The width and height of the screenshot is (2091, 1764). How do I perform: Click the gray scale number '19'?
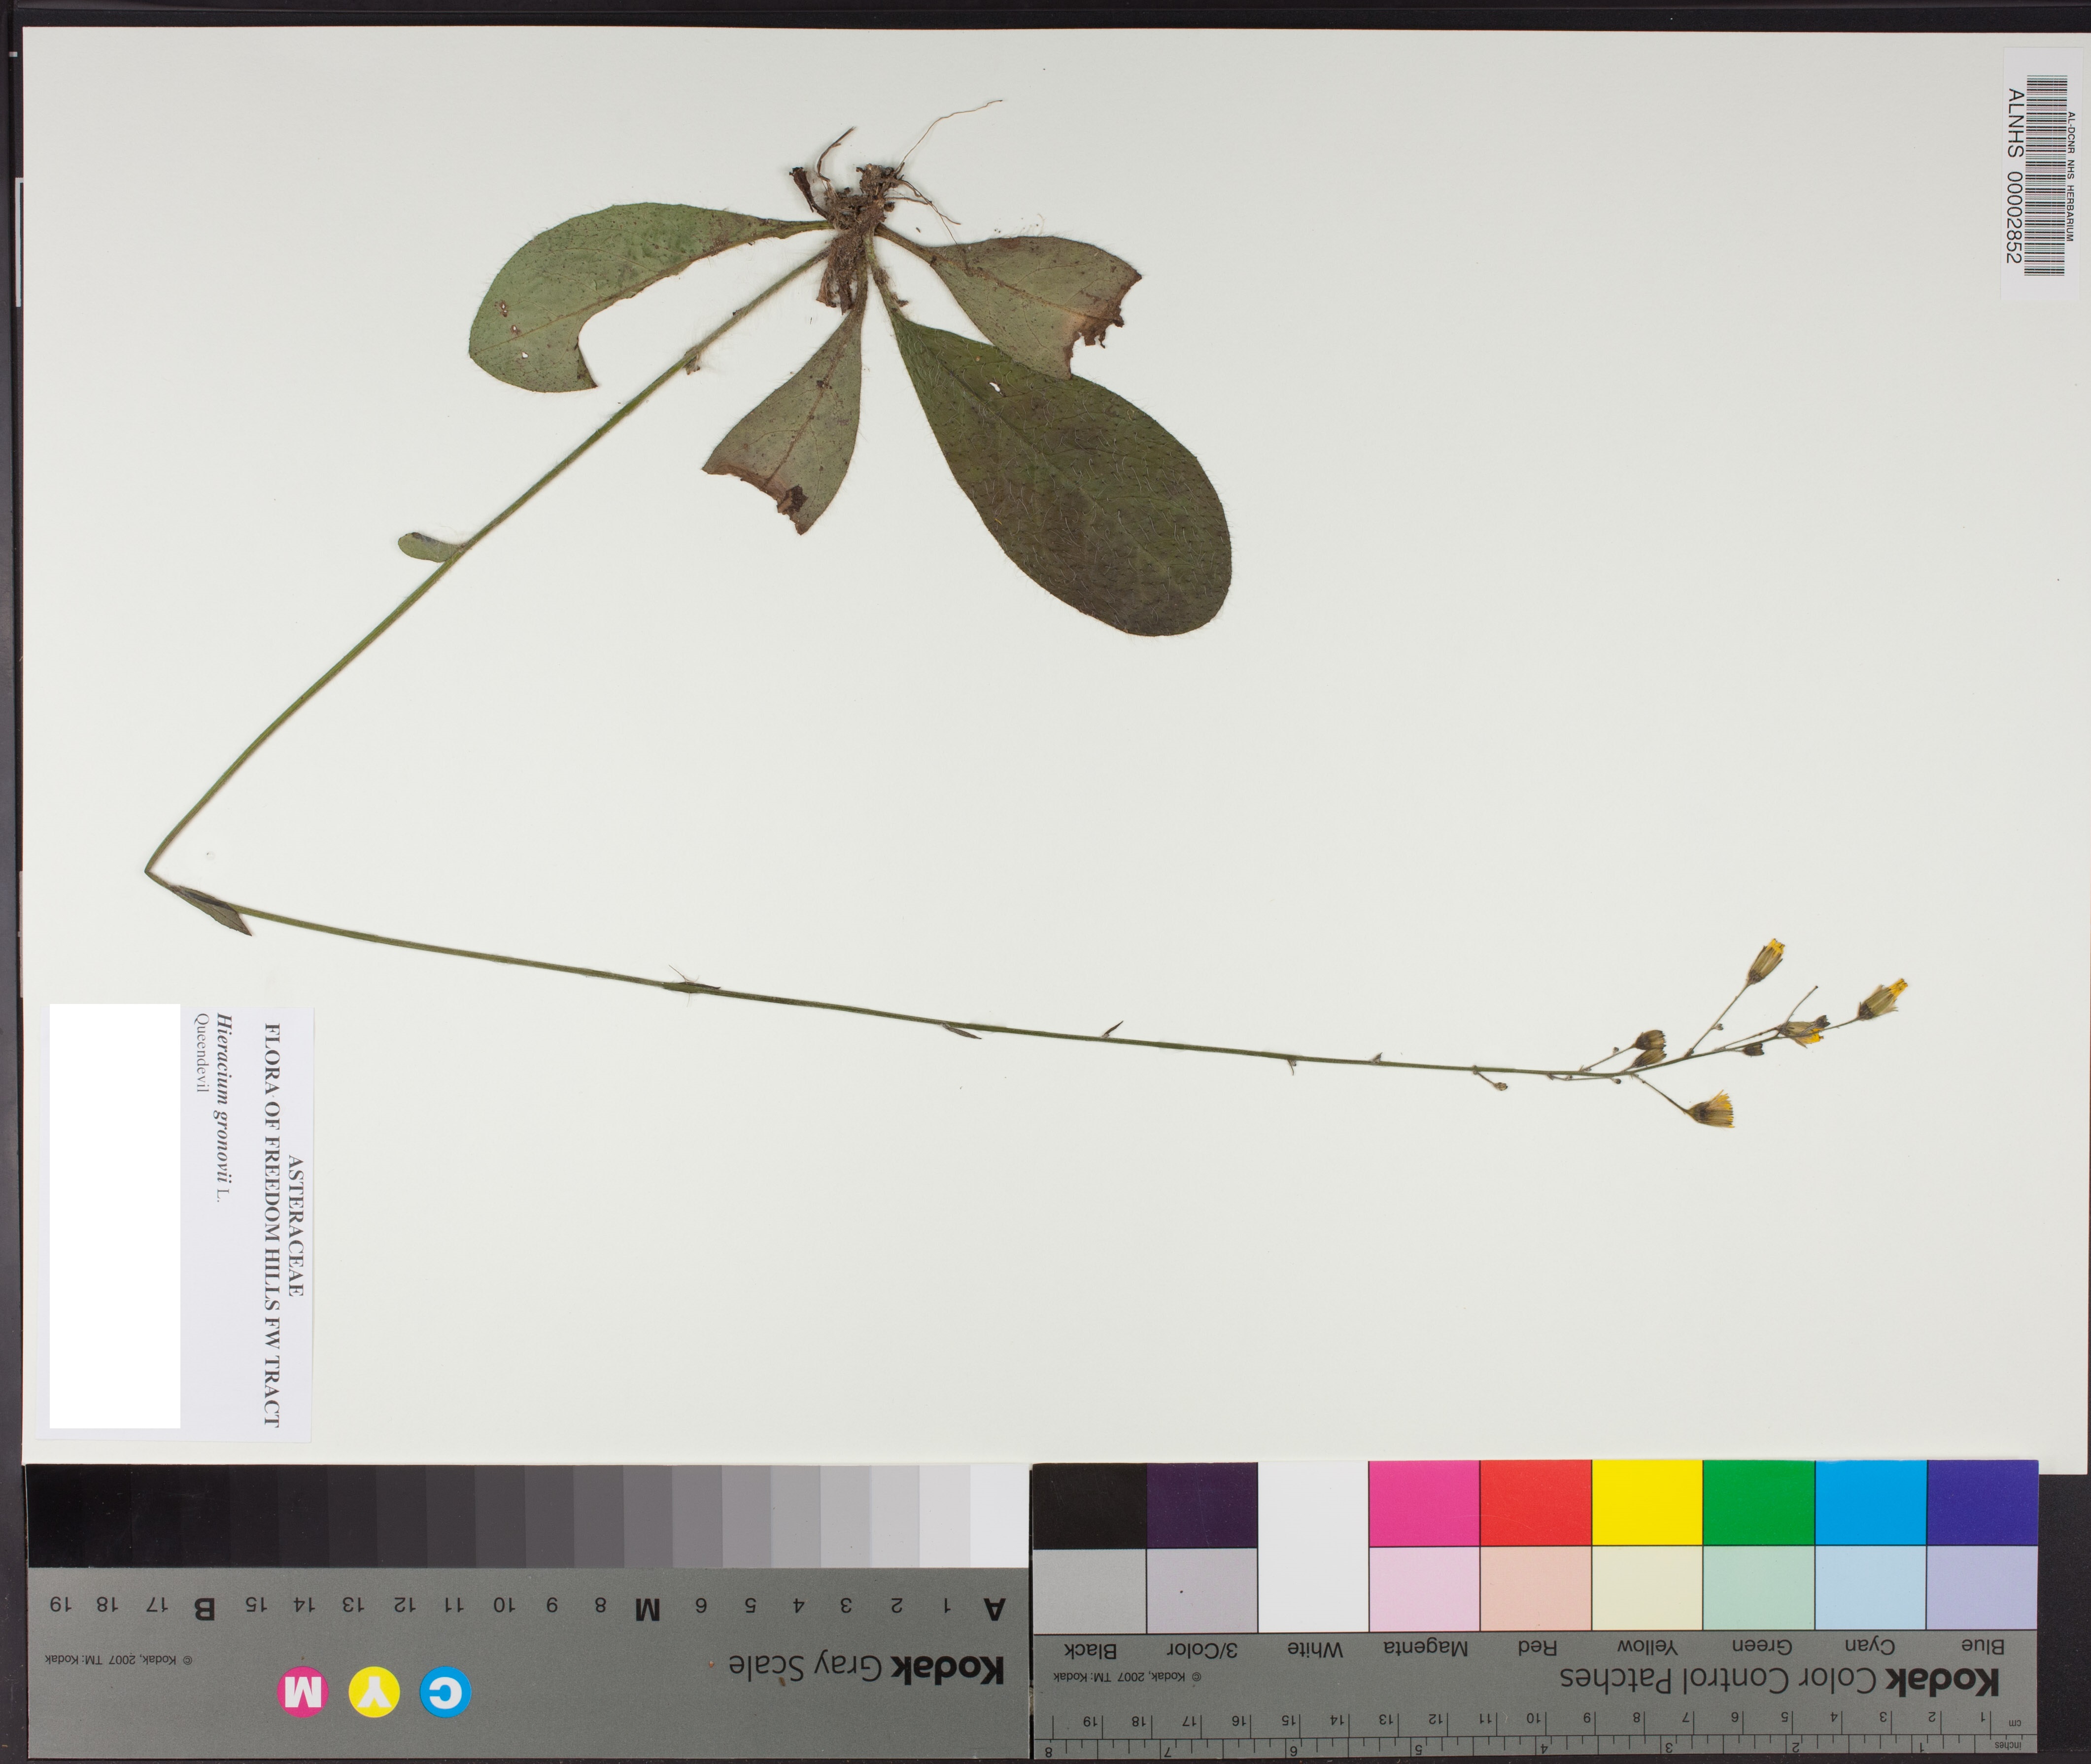pyautogui.click(x=60, y=1604)
